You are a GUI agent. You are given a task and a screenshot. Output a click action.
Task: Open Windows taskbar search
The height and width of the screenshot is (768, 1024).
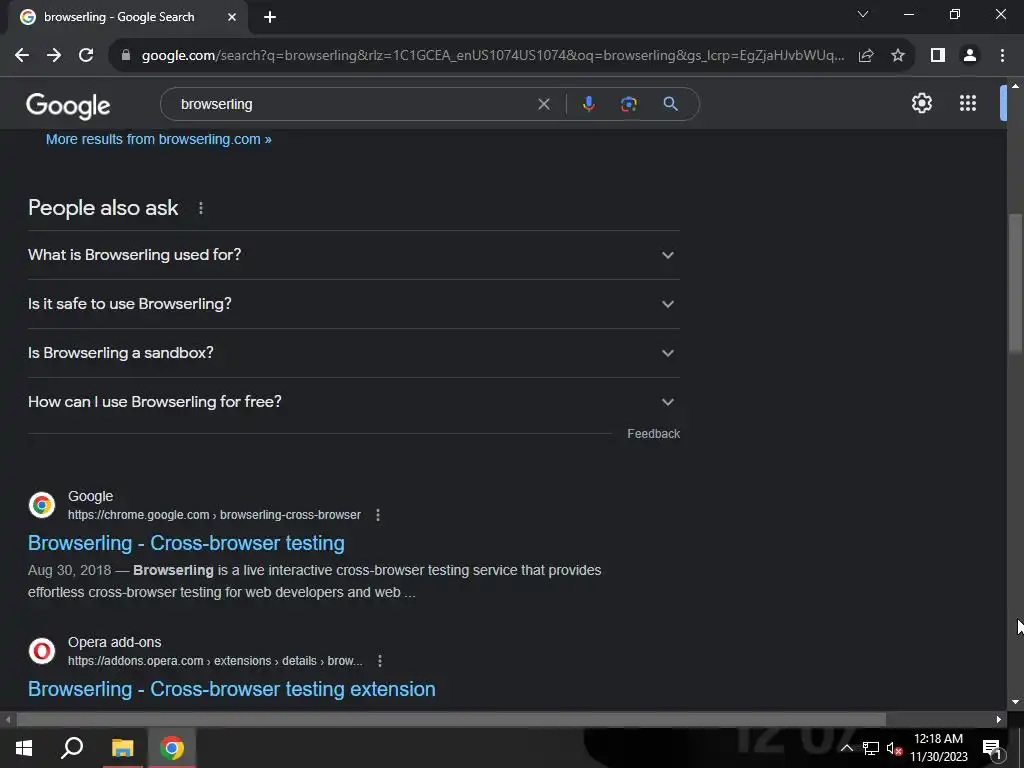72,748
